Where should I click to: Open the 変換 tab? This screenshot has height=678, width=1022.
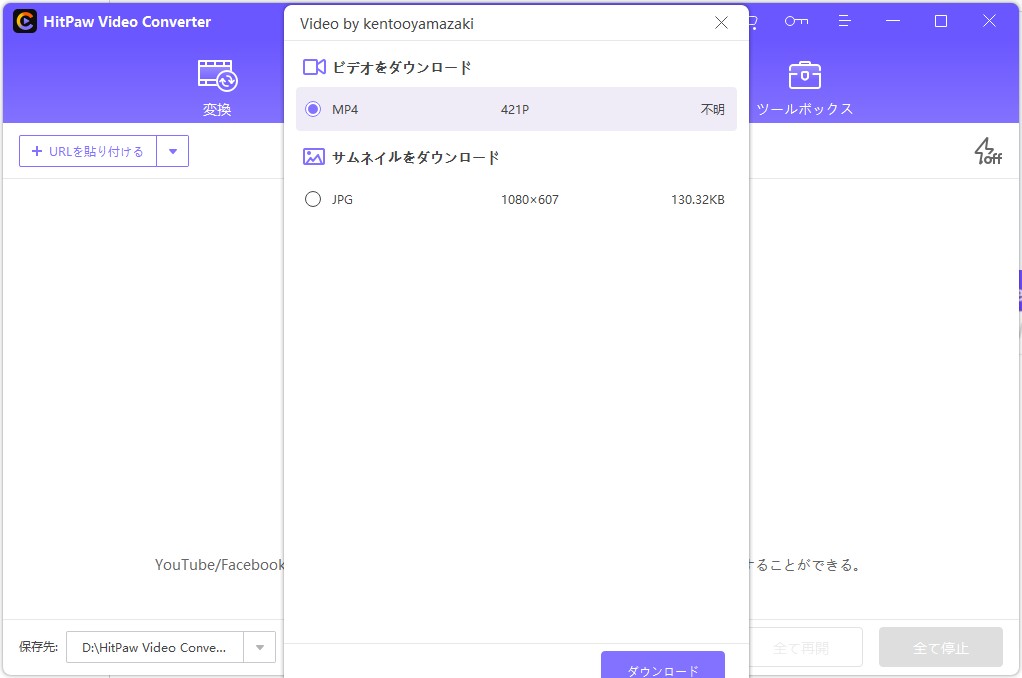pos(217,88)
